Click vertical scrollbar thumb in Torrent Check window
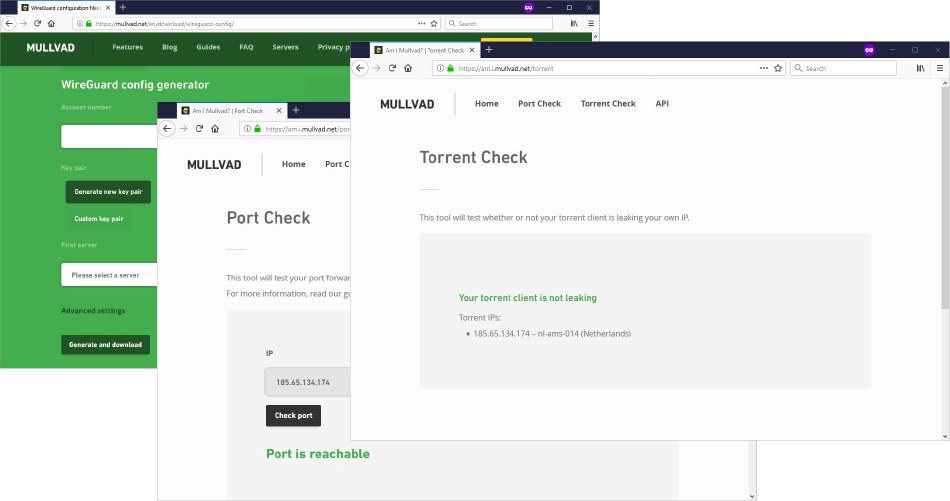This screenshot has height=501, width=950. (x=945, y=197)
